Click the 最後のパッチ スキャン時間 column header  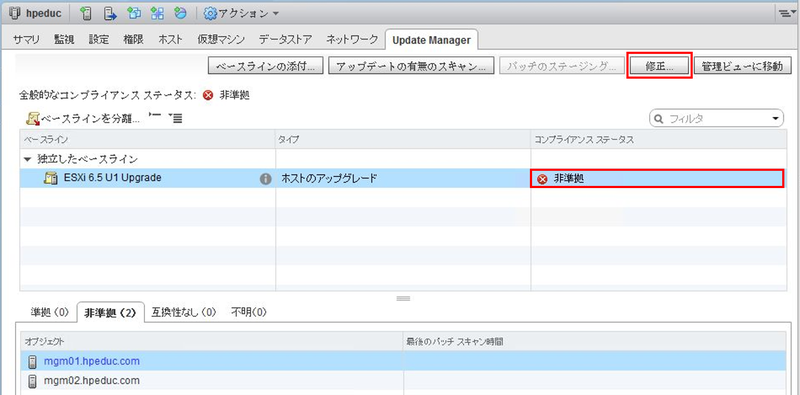point(594,341)
